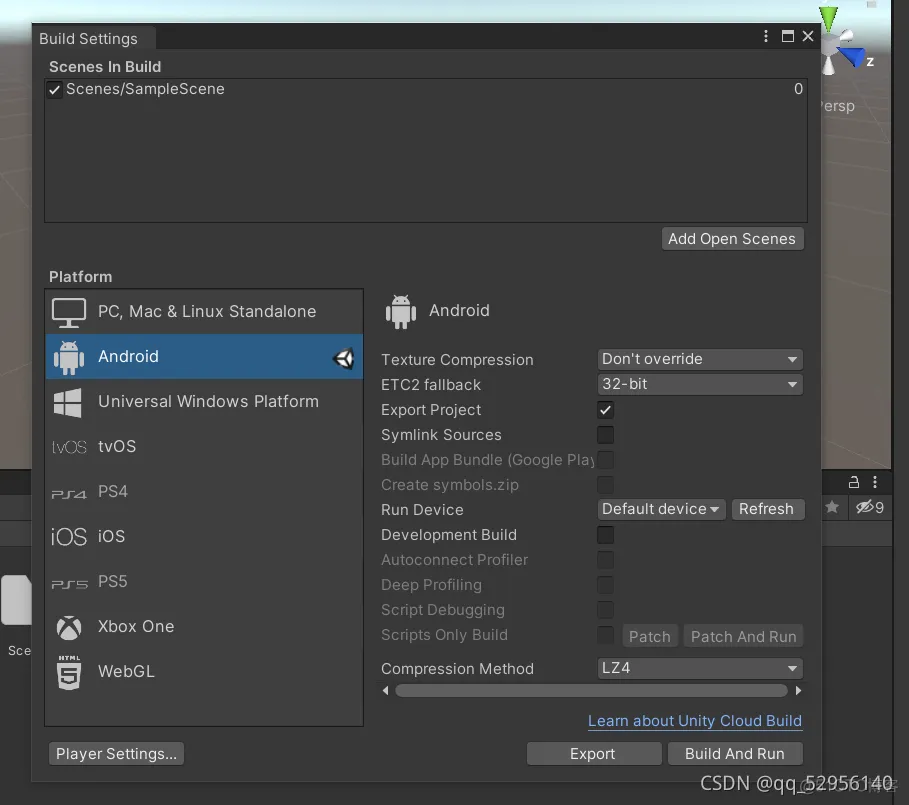Click Patch And Run button

(744, 636)
